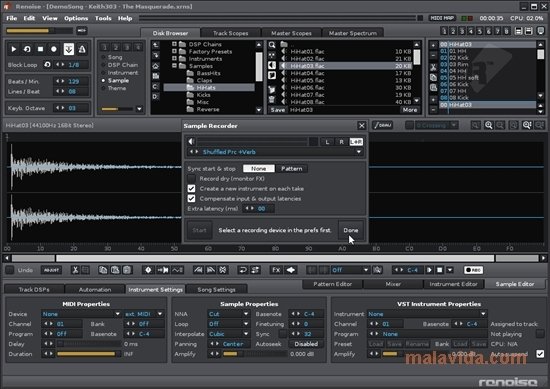Open the Tools menu
The image size is (550, 389).
[103, 18]
